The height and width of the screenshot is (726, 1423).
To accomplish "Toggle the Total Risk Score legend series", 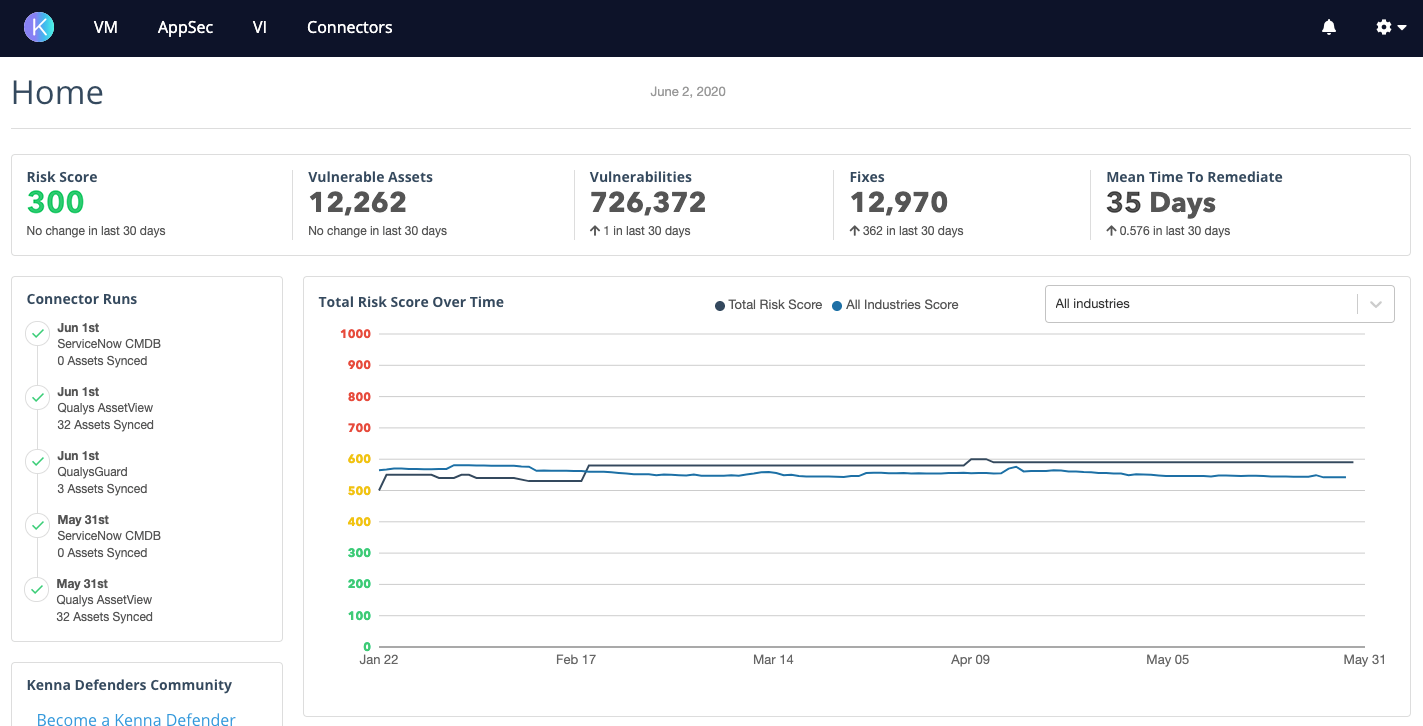I will point(768,305).
